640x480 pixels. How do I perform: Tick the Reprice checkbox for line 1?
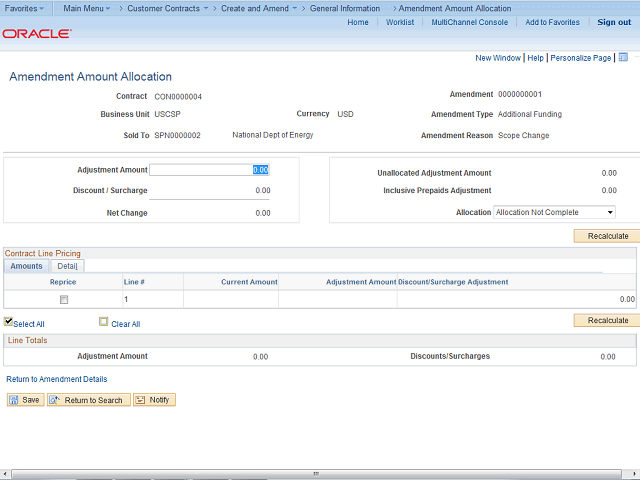point(64,299)
